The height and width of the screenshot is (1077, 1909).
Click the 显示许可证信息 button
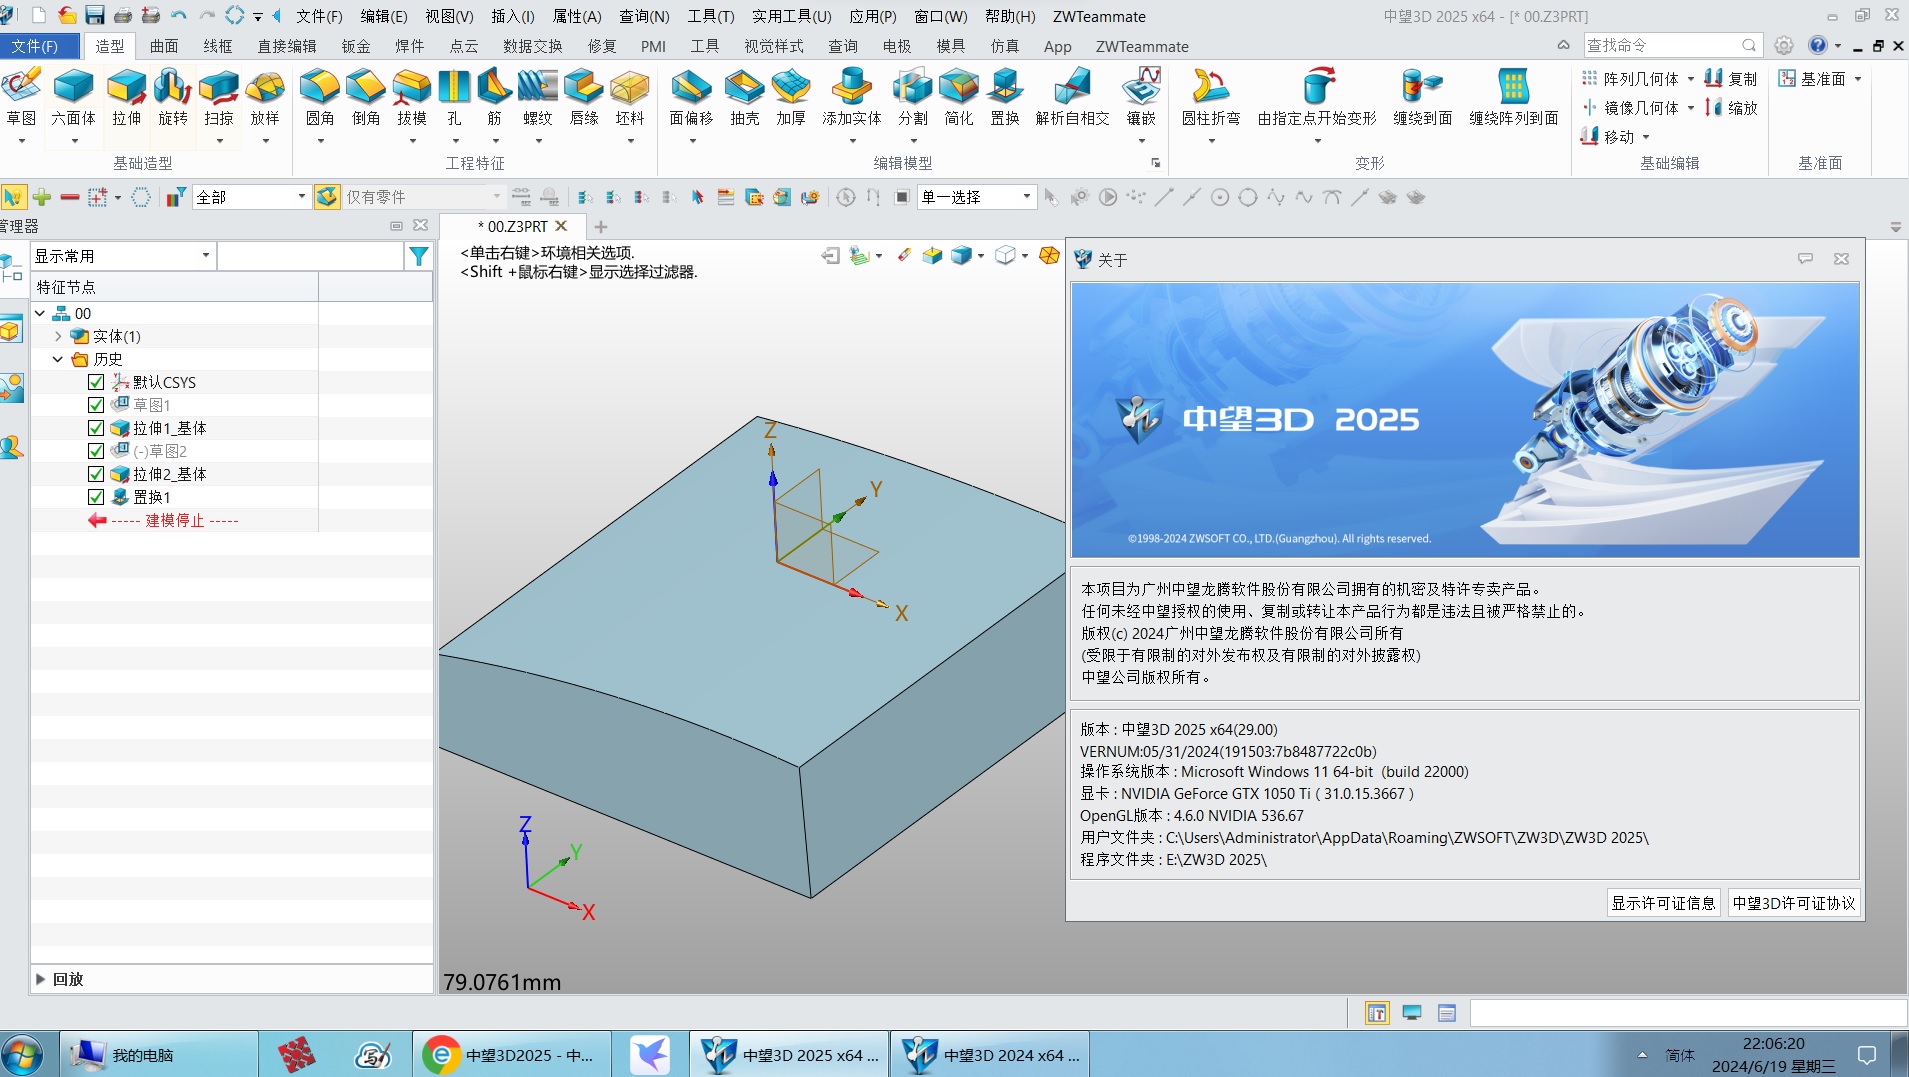coord(1663,903)
